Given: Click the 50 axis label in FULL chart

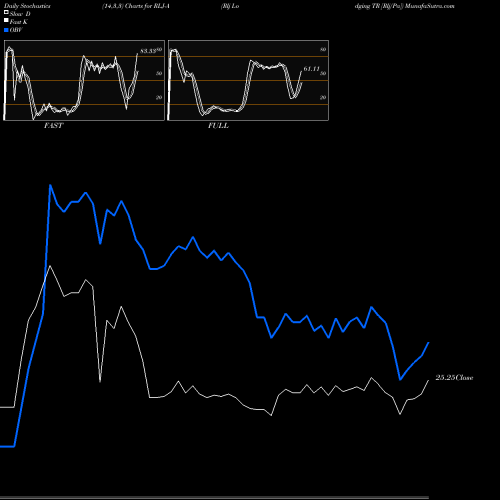Looking at the screenshot, I should tap(323, 73).
